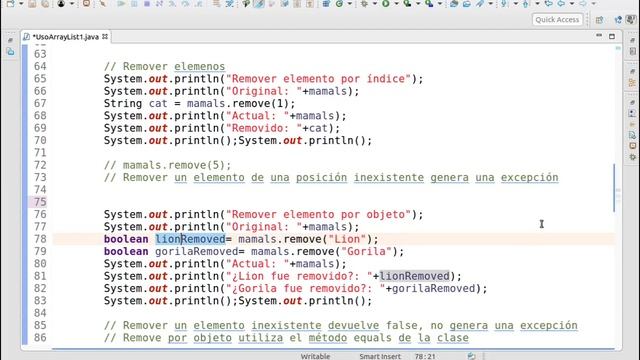The height and width of the screenshot is (360, 640).
Task: Open the Back history dropdown arrow
Action: [x=572, y=4]
